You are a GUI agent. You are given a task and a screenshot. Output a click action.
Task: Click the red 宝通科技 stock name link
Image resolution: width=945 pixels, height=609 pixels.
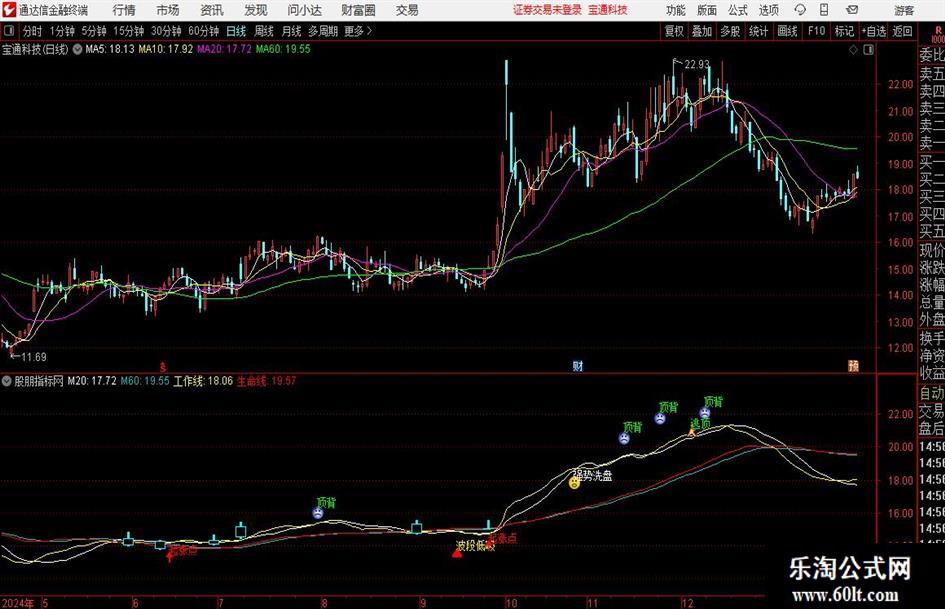608,10
